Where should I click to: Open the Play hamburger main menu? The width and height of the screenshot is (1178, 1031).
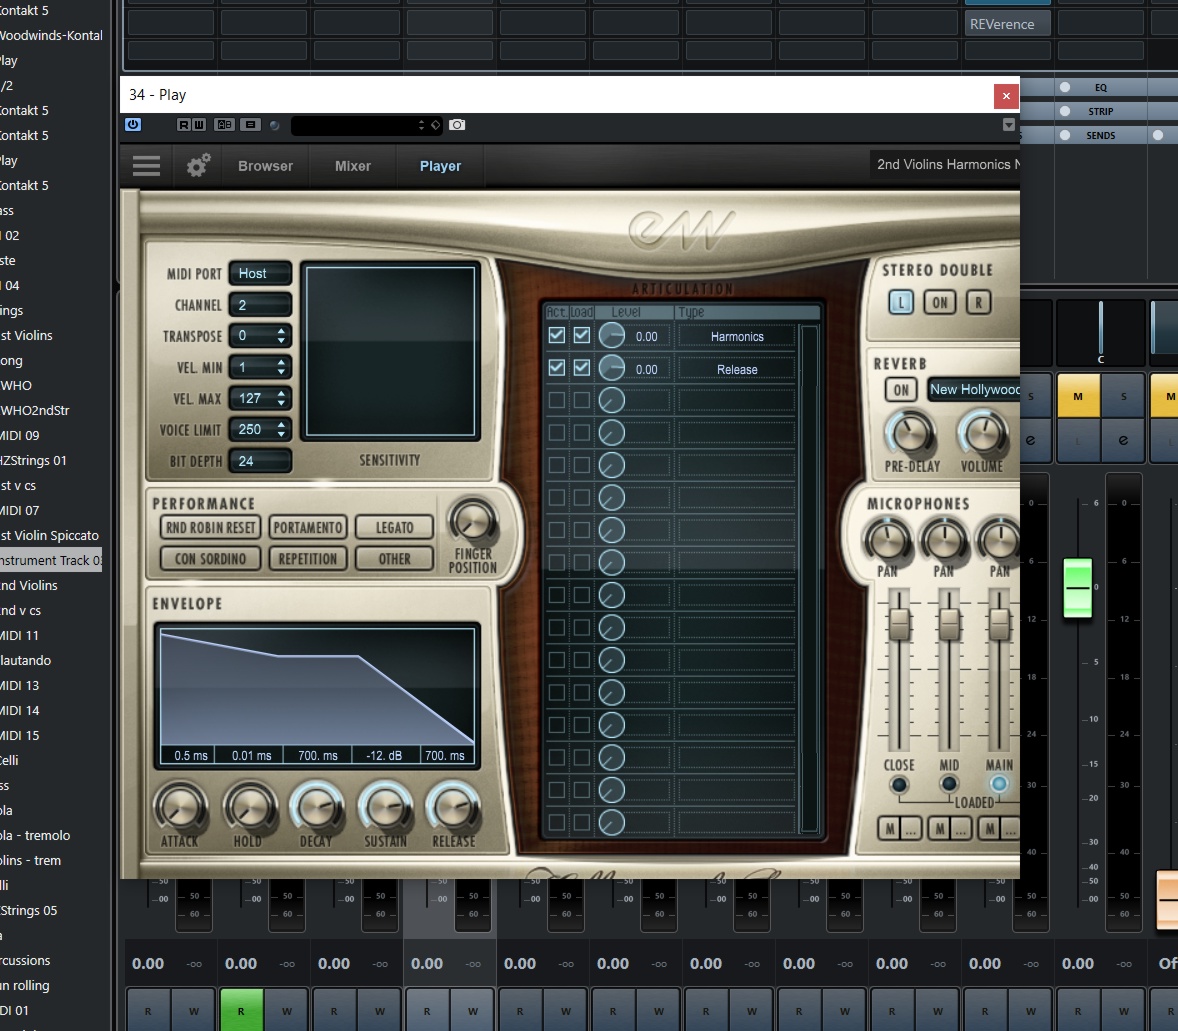click(146, 166)
